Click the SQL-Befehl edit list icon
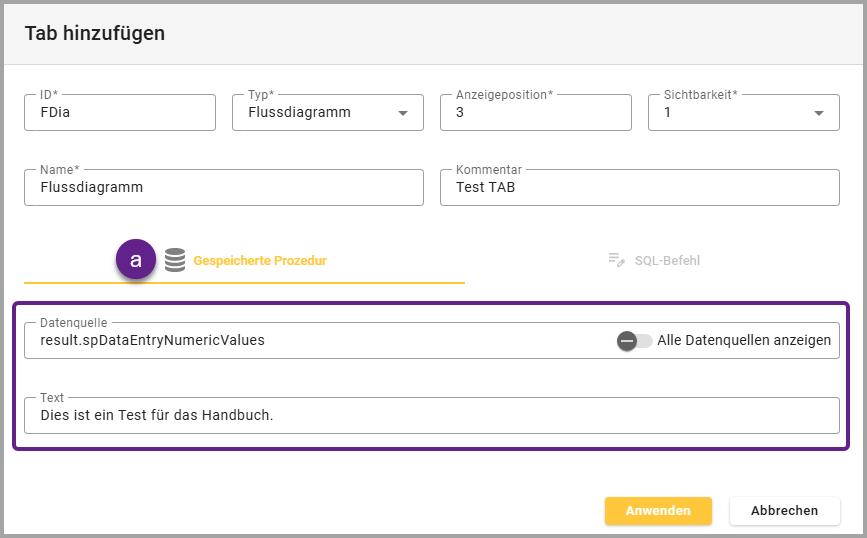This screenshot has height=538, width=867. tap(616, 260)
